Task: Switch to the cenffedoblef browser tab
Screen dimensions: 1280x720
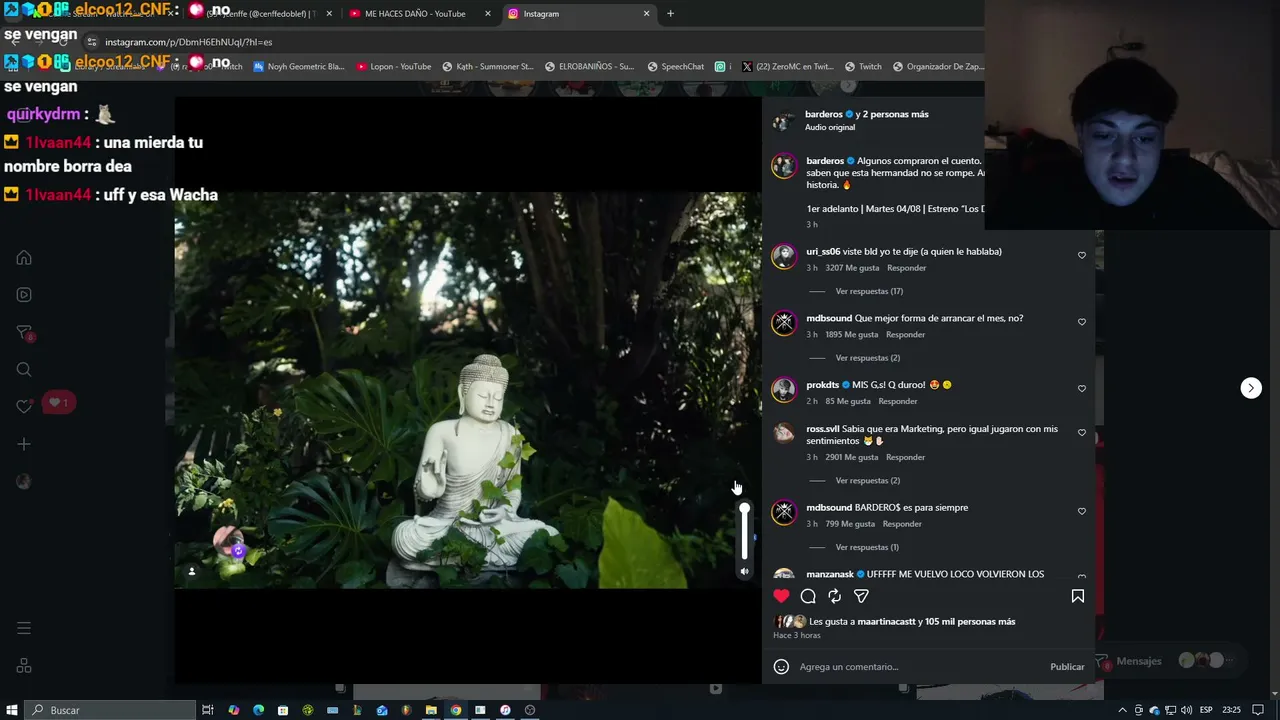Action: (x=260, y=14)
